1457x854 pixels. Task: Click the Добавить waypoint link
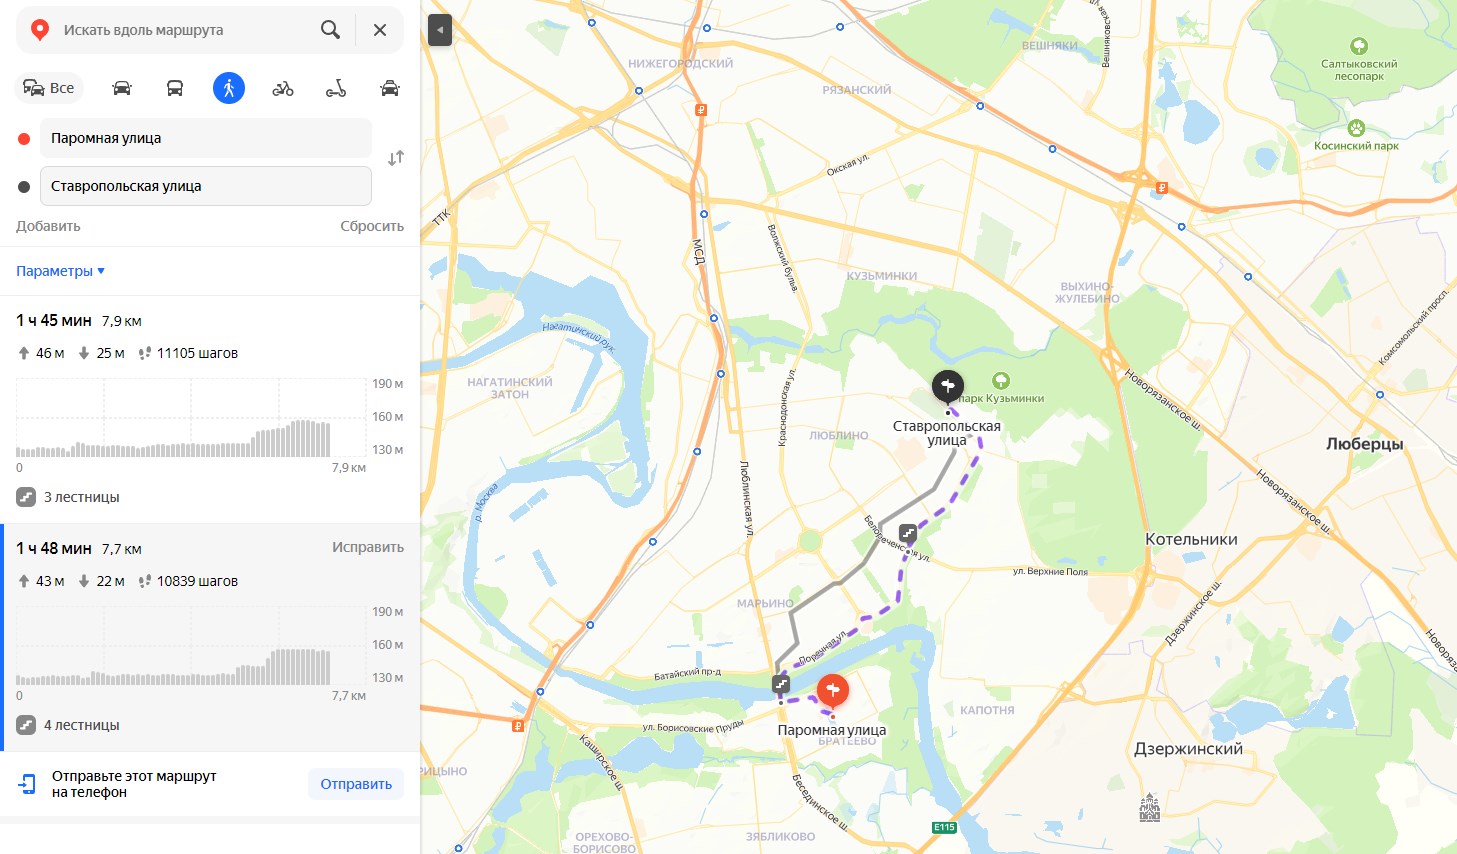pyautogui.click(x=48, y=226)
